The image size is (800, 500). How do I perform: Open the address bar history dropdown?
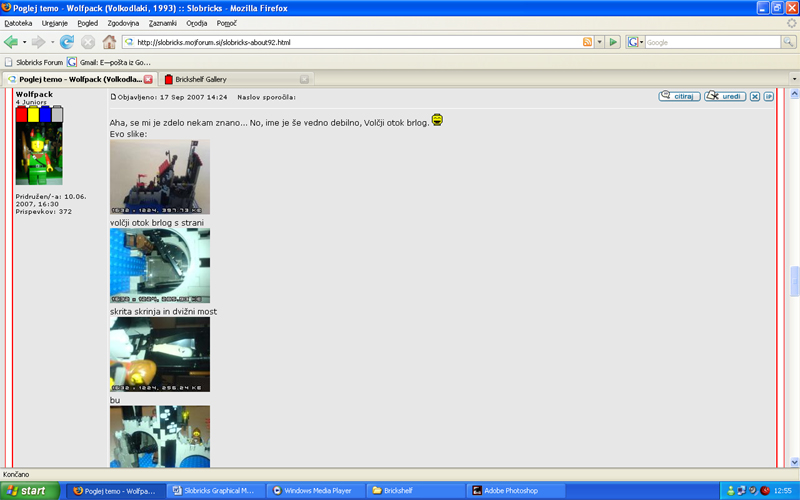point(600,42)
